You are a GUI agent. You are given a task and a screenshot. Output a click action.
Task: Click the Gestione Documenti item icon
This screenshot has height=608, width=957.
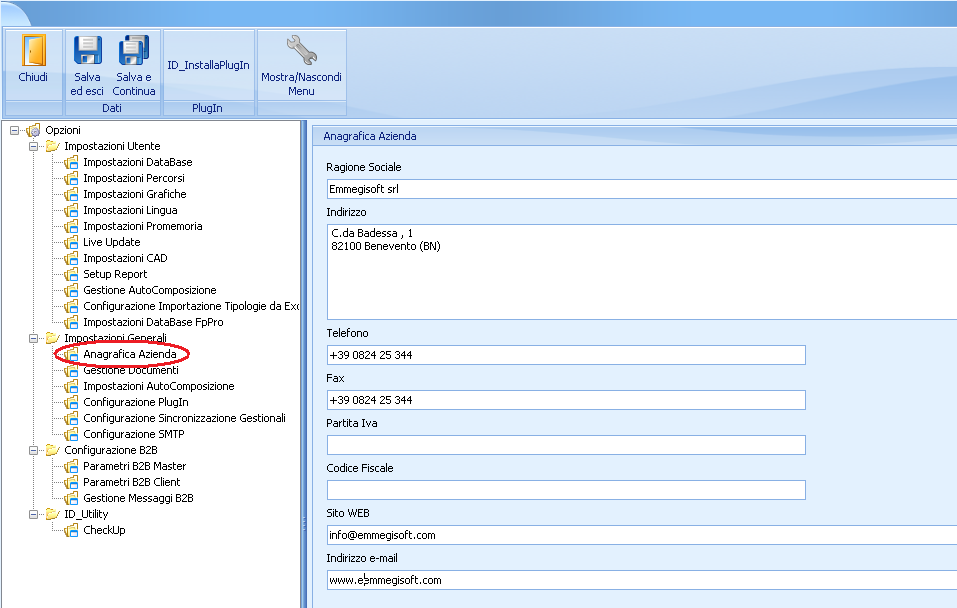point(71,370)
